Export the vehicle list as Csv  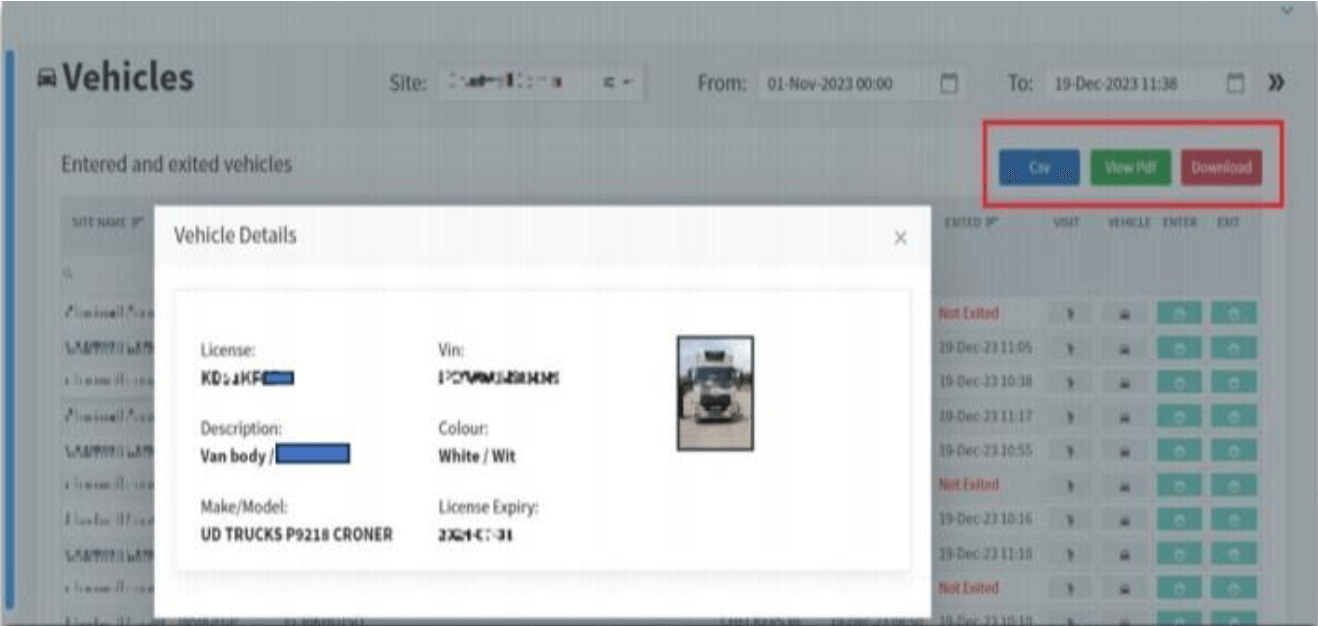(1038, 169)
